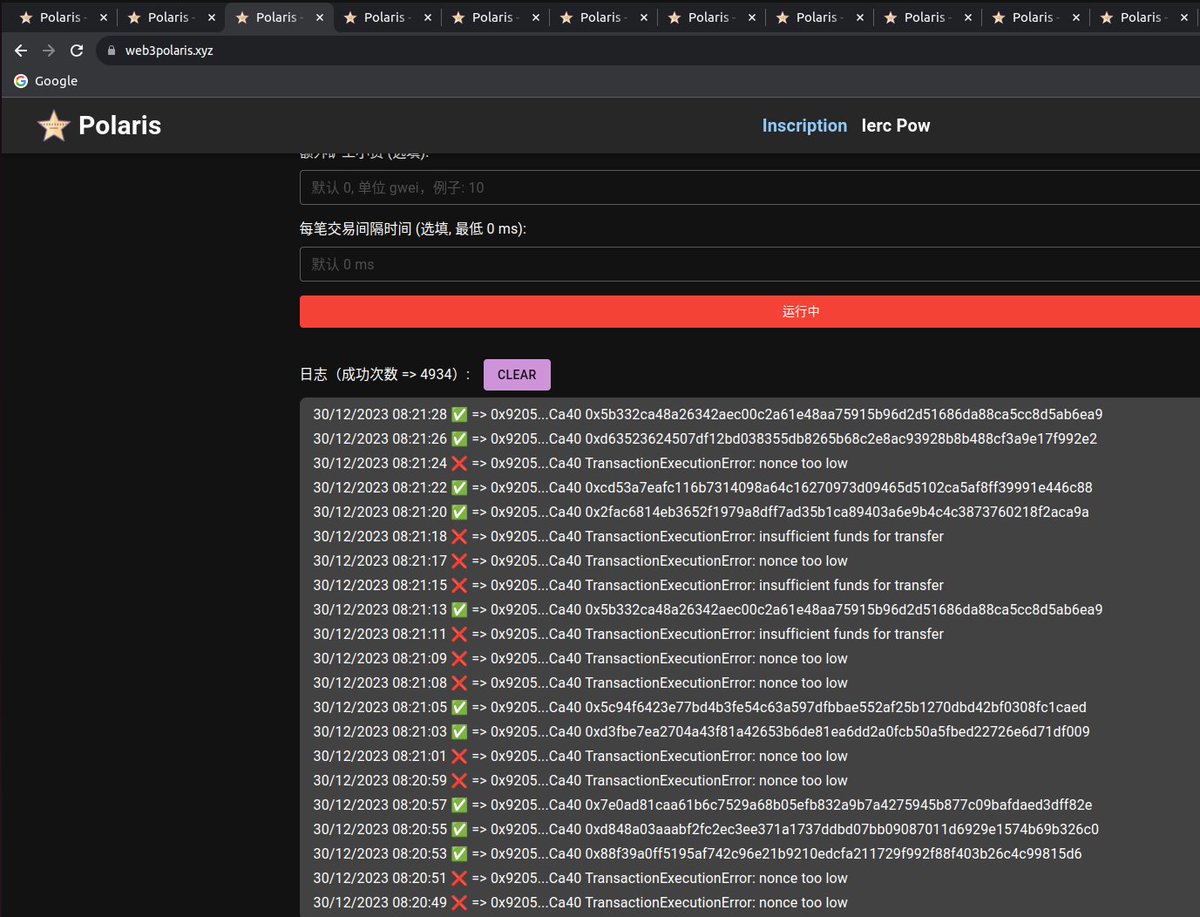Click the green check on the 08:21:22 log entry
The width and height of the screenshot is (1200, 917).
pos(459,488)
